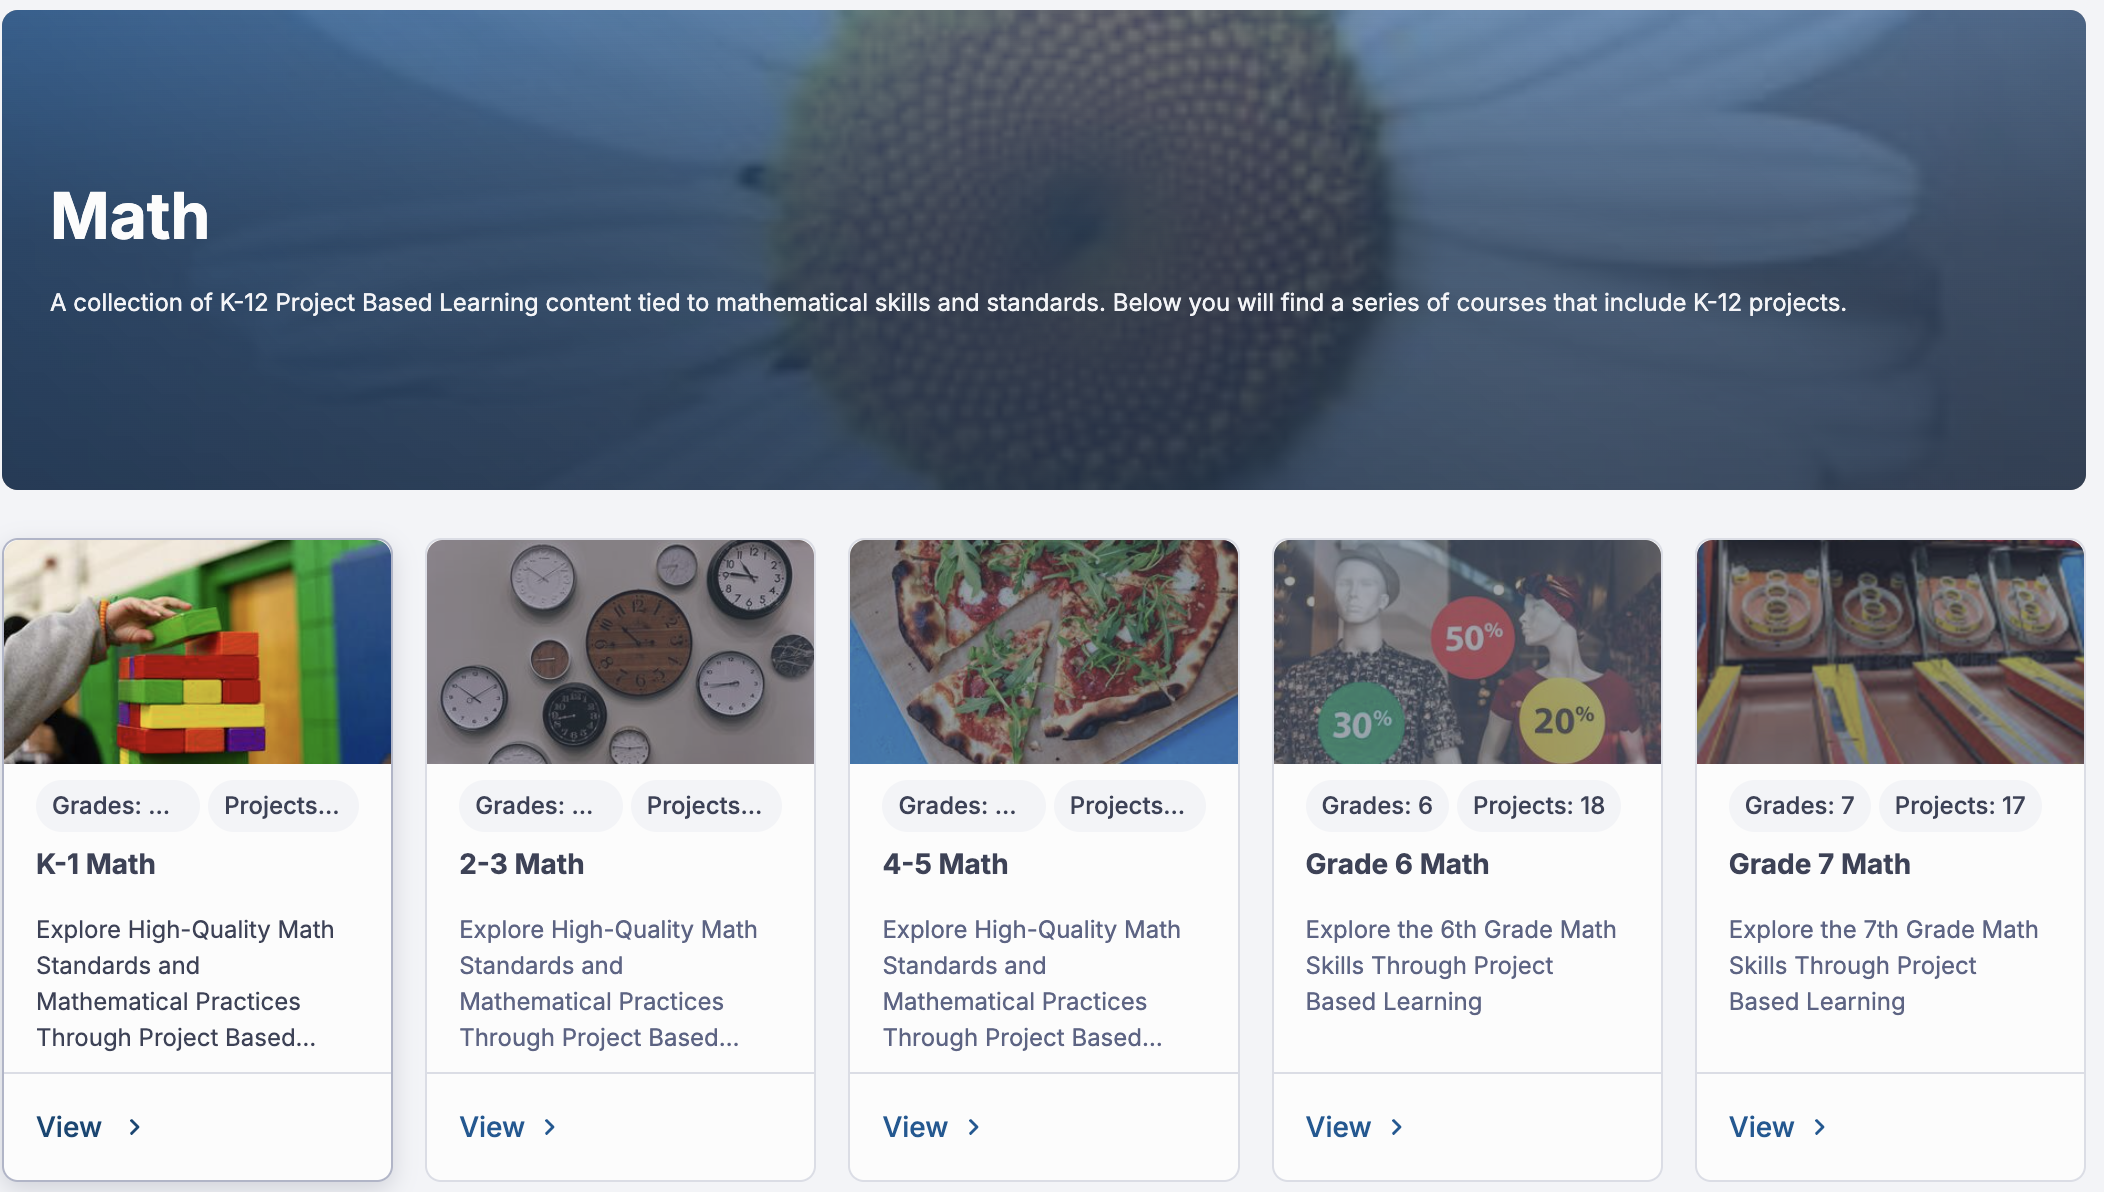Image resolution: width=2104 pixels, height=1192 pixels.
Task: Click the chevron arrow on K-1 Math card
Action: coord(135,1127)
